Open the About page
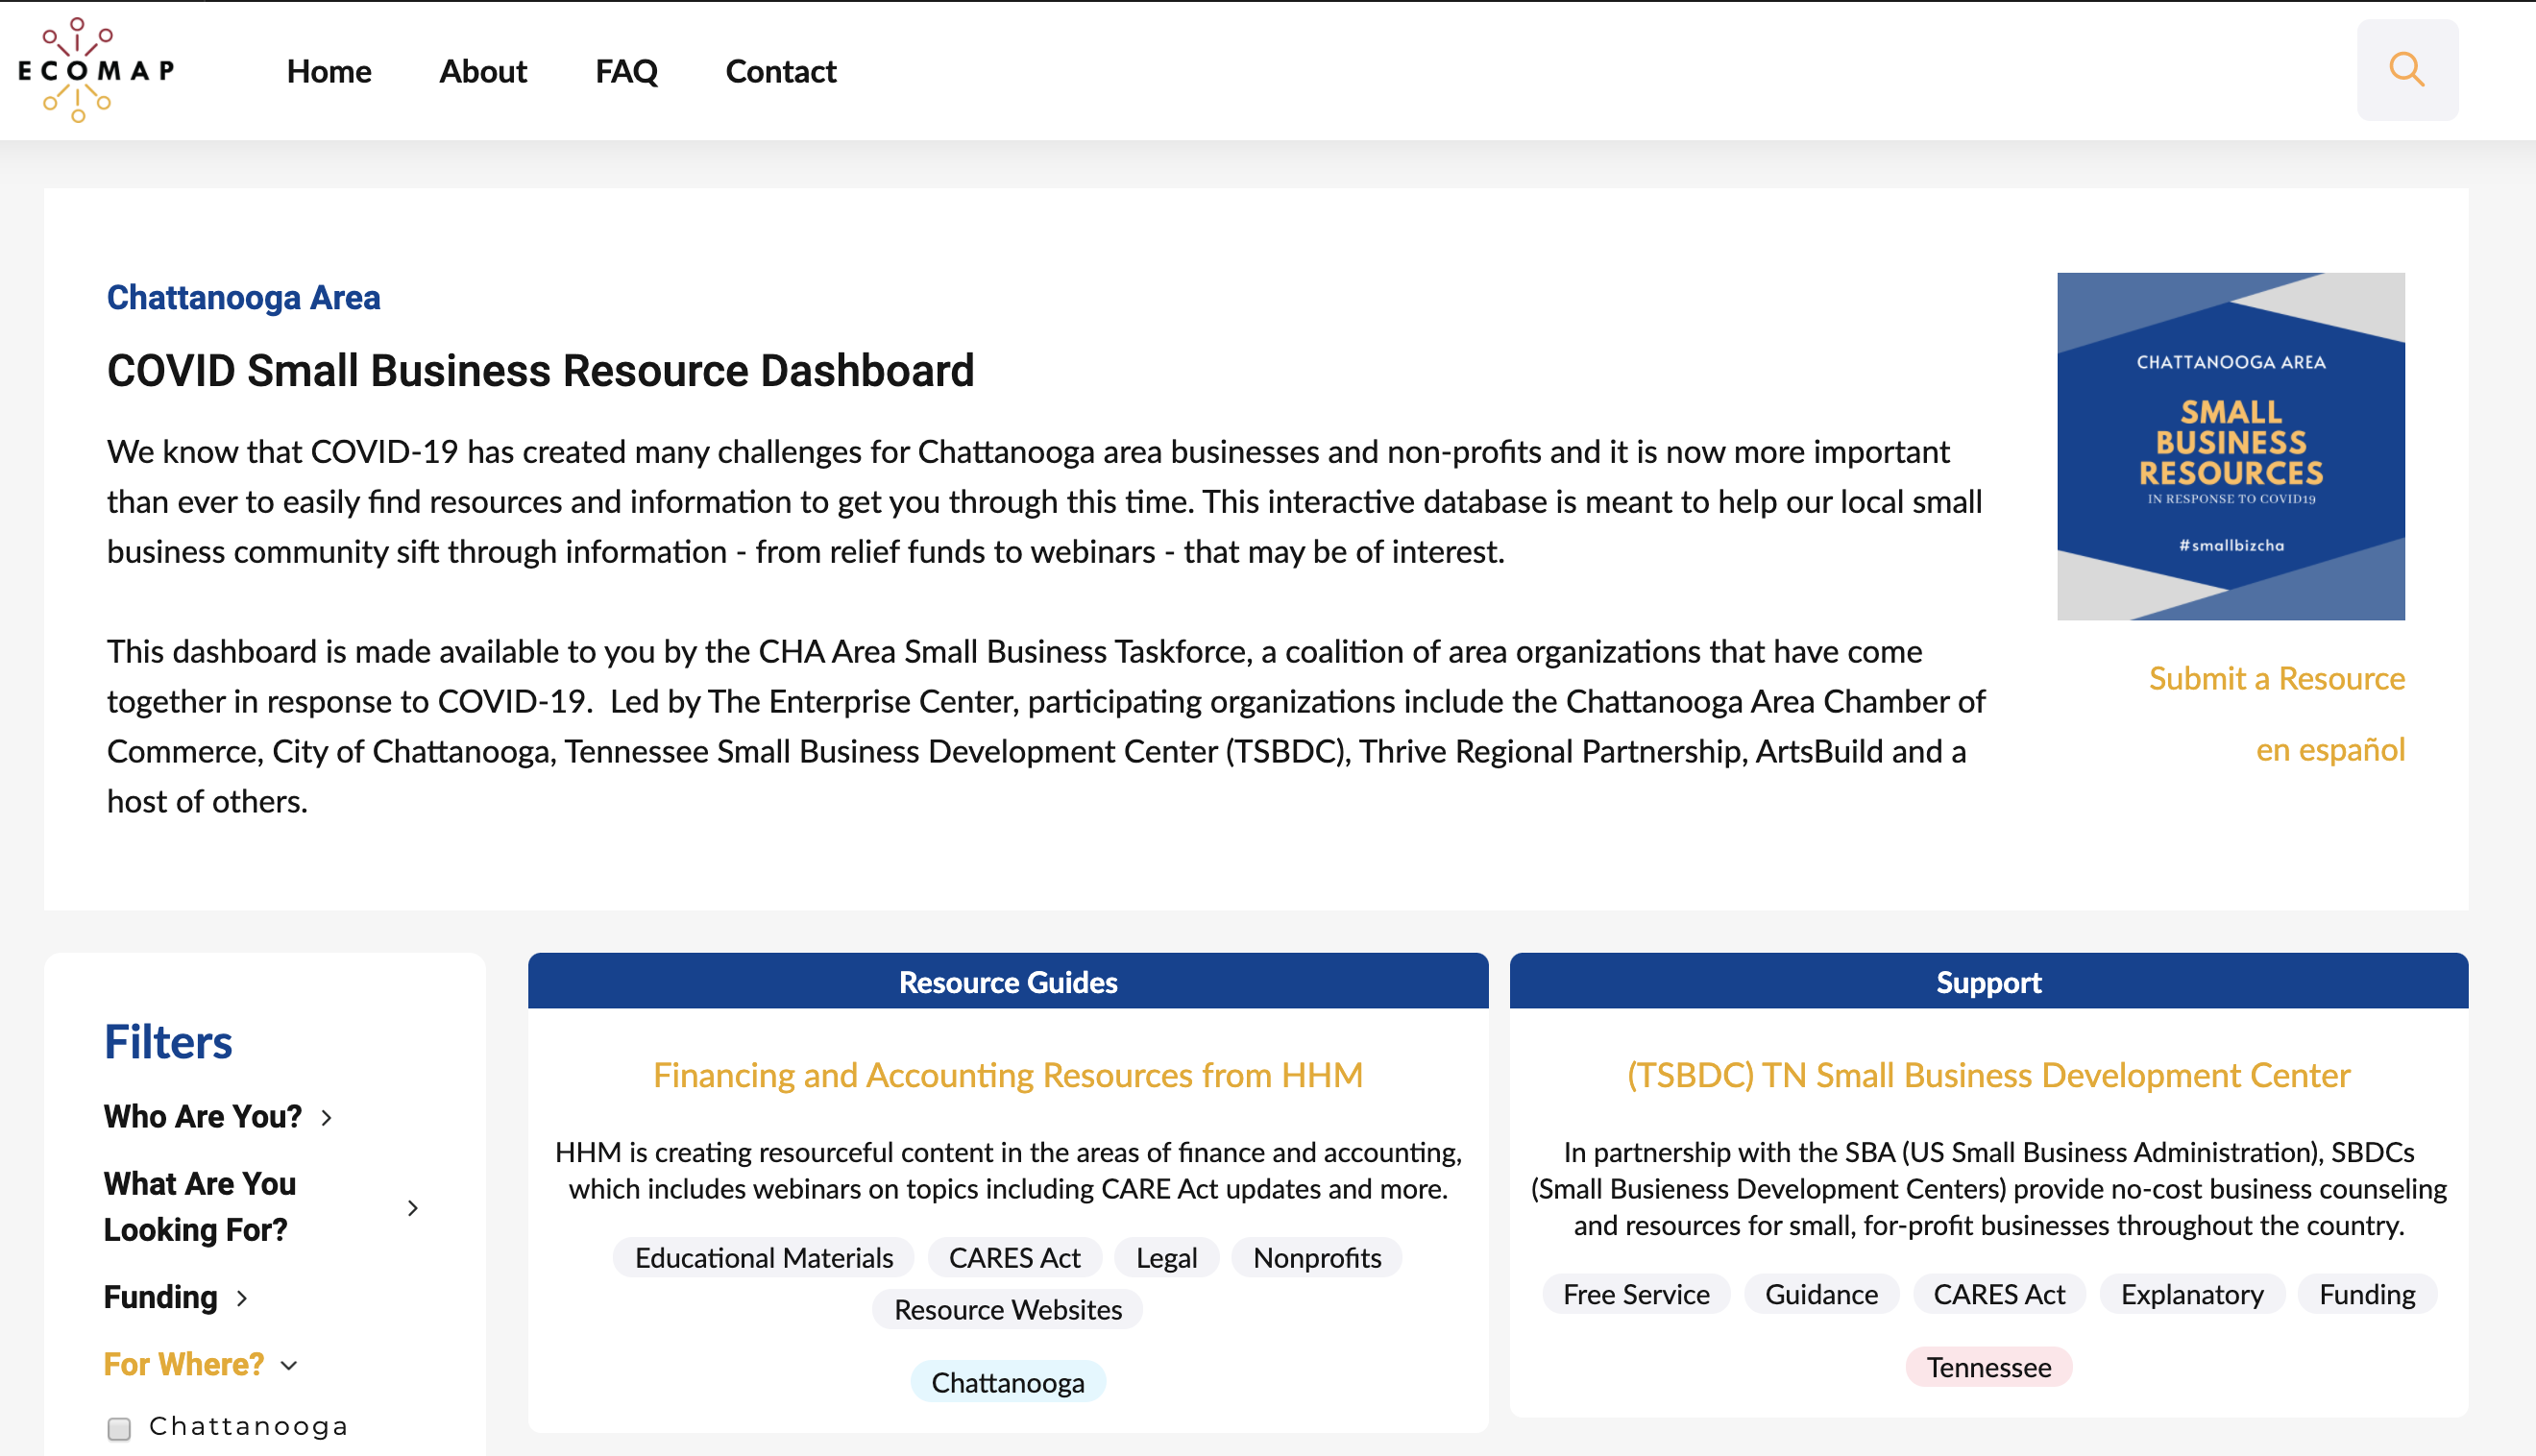 pos(483,71)
